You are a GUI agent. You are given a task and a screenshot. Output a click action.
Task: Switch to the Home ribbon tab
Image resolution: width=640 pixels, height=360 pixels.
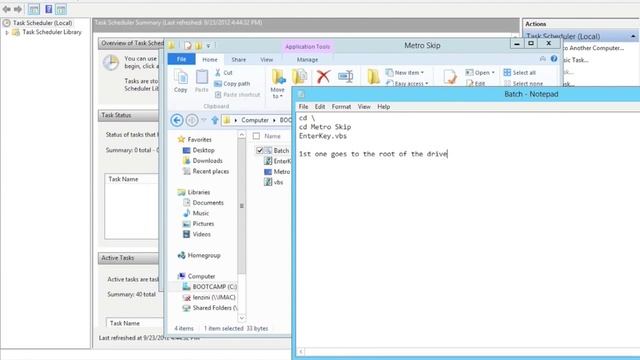[210, 60]
